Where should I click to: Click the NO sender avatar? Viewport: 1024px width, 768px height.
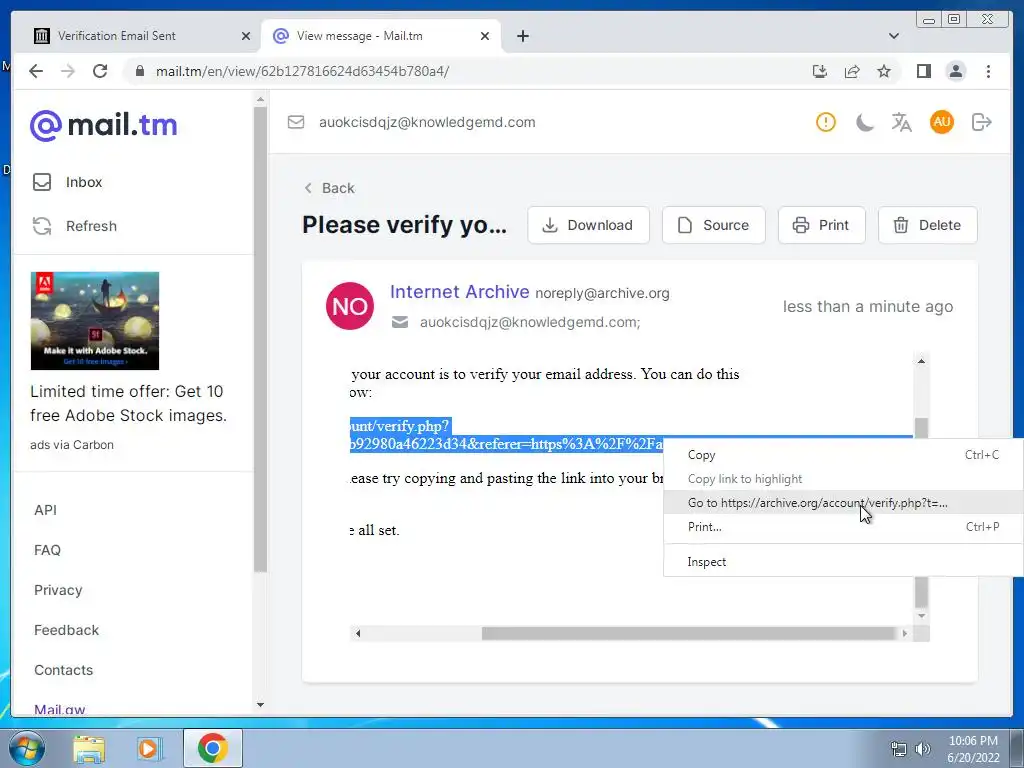(350, 306)
